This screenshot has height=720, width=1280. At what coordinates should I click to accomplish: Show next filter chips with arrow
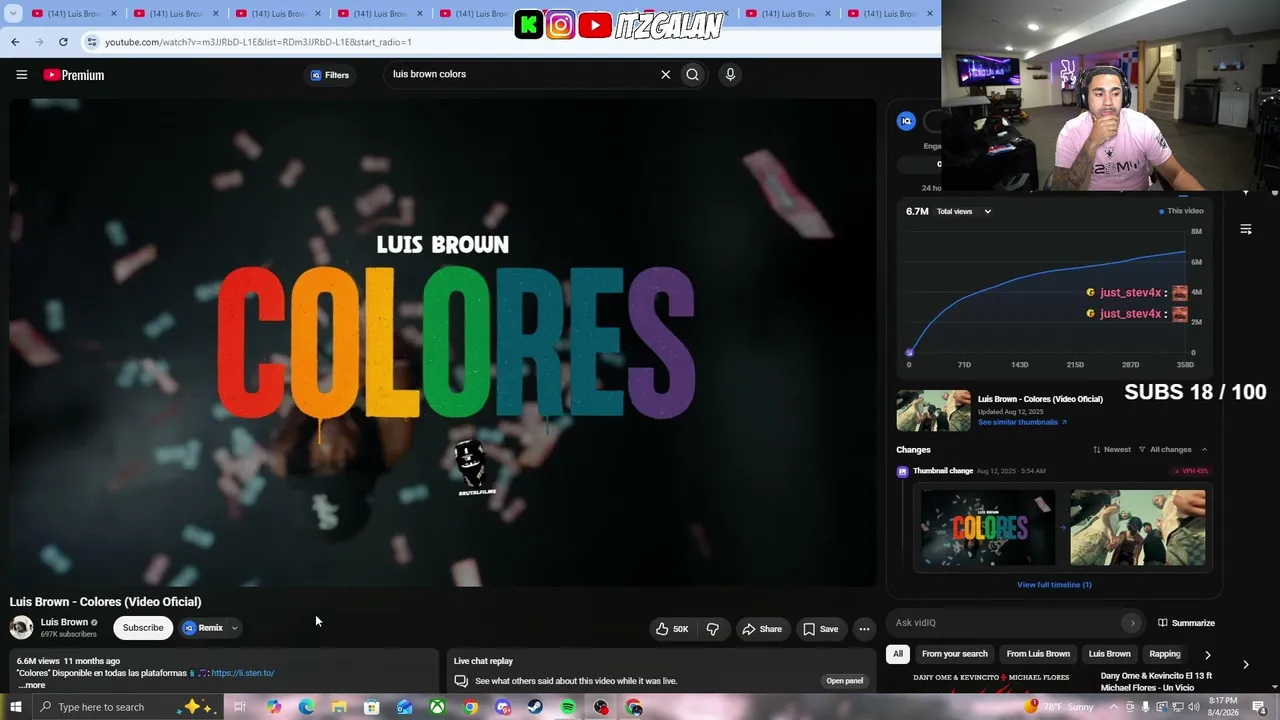[1207, 655]
